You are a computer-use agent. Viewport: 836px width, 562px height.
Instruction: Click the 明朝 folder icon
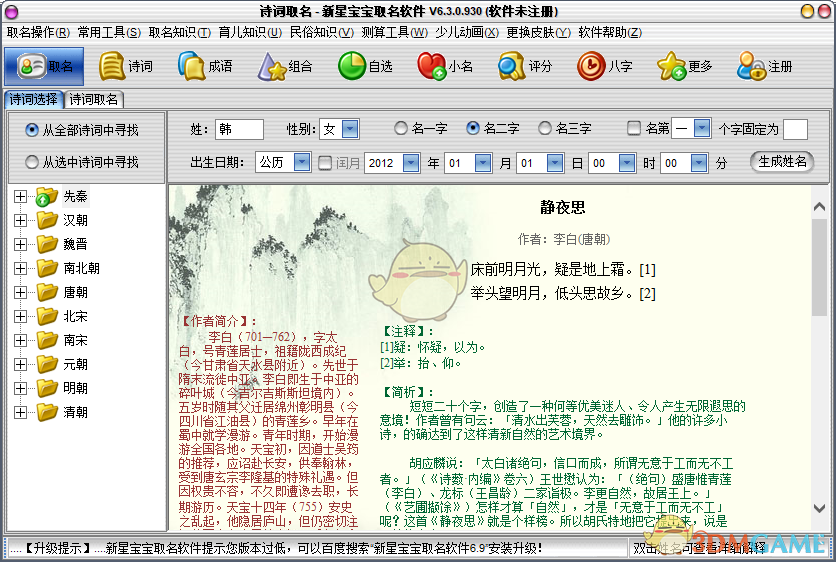(x=47, y=388)
